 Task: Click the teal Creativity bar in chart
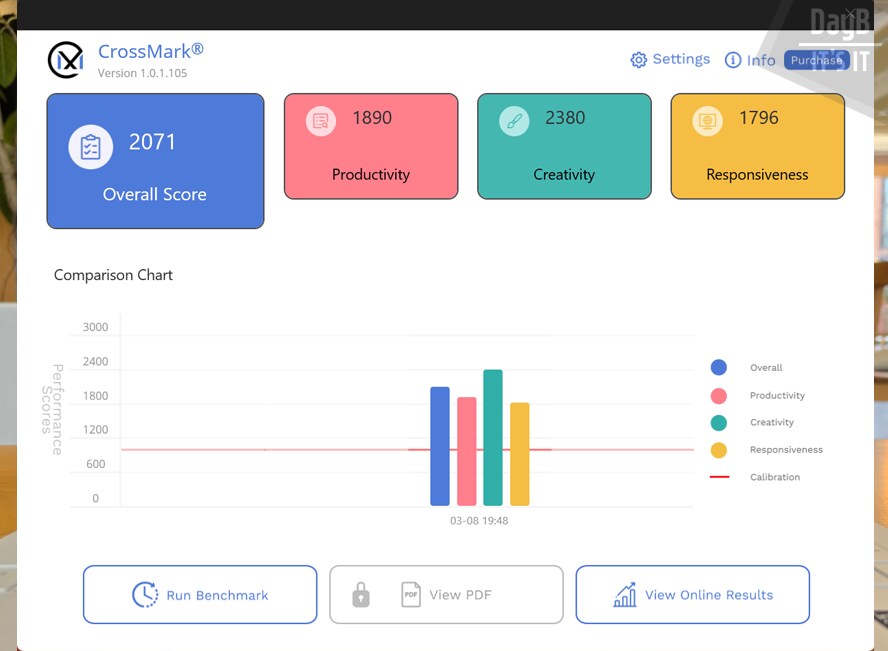click(493, 438)
